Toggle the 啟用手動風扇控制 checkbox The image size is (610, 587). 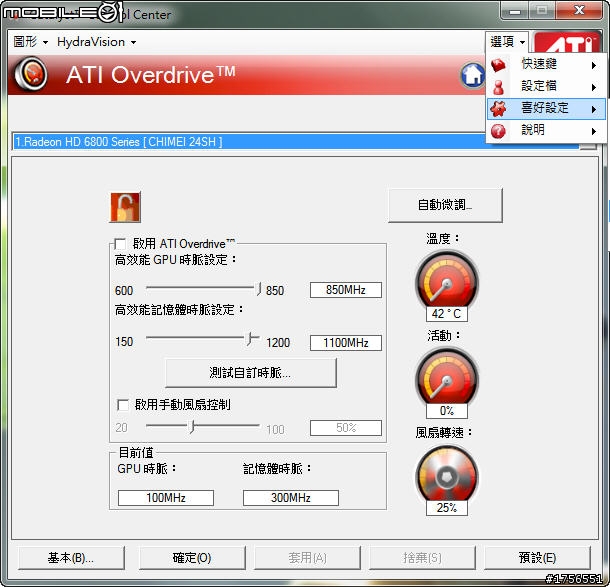[123, 405]
